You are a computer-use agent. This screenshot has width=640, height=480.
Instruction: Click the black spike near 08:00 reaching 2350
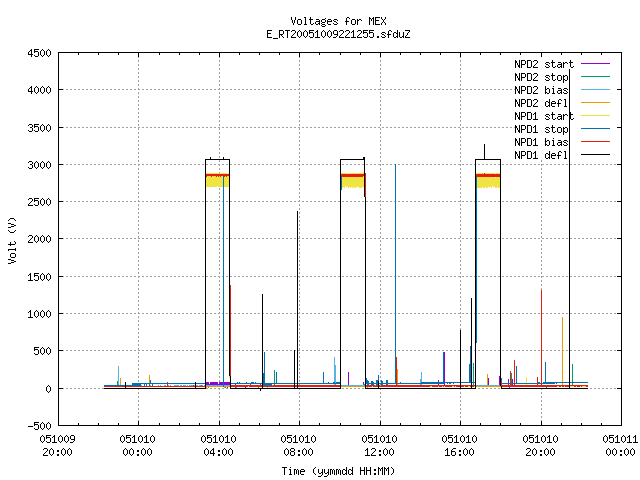point(298,298)
